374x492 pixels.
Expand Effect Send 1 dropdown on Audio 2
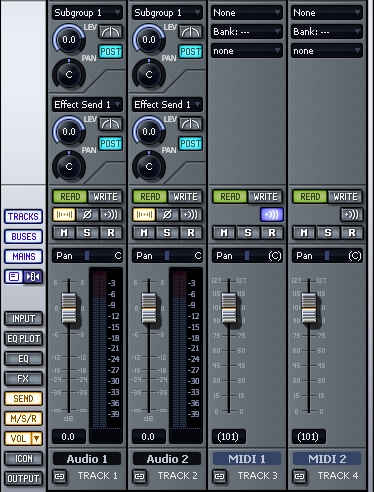(x=167, y=104)
